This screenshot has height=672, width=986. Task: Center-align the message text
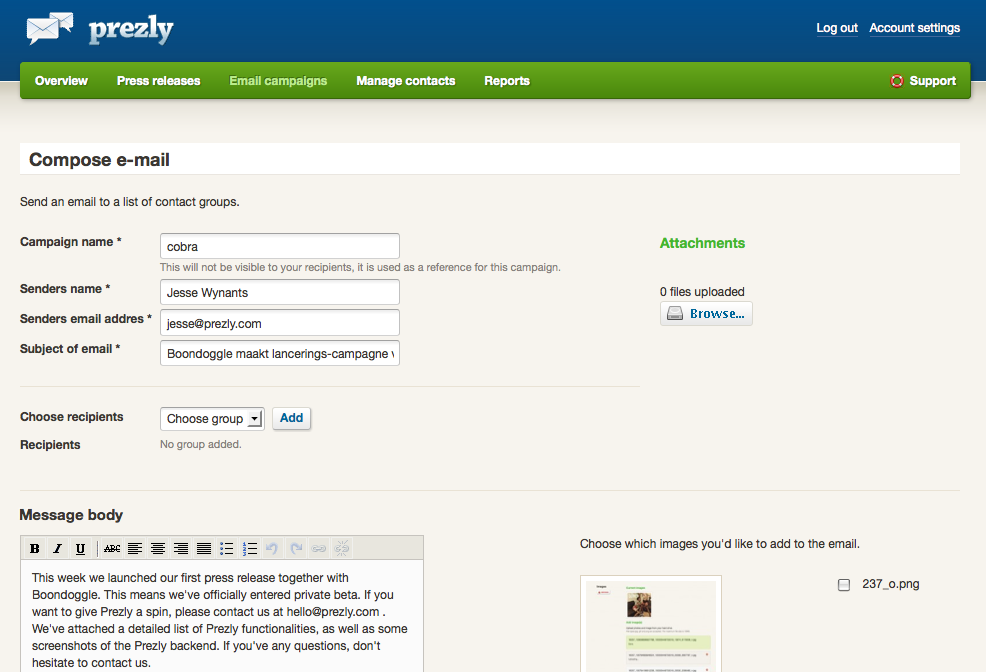point(158,548)
